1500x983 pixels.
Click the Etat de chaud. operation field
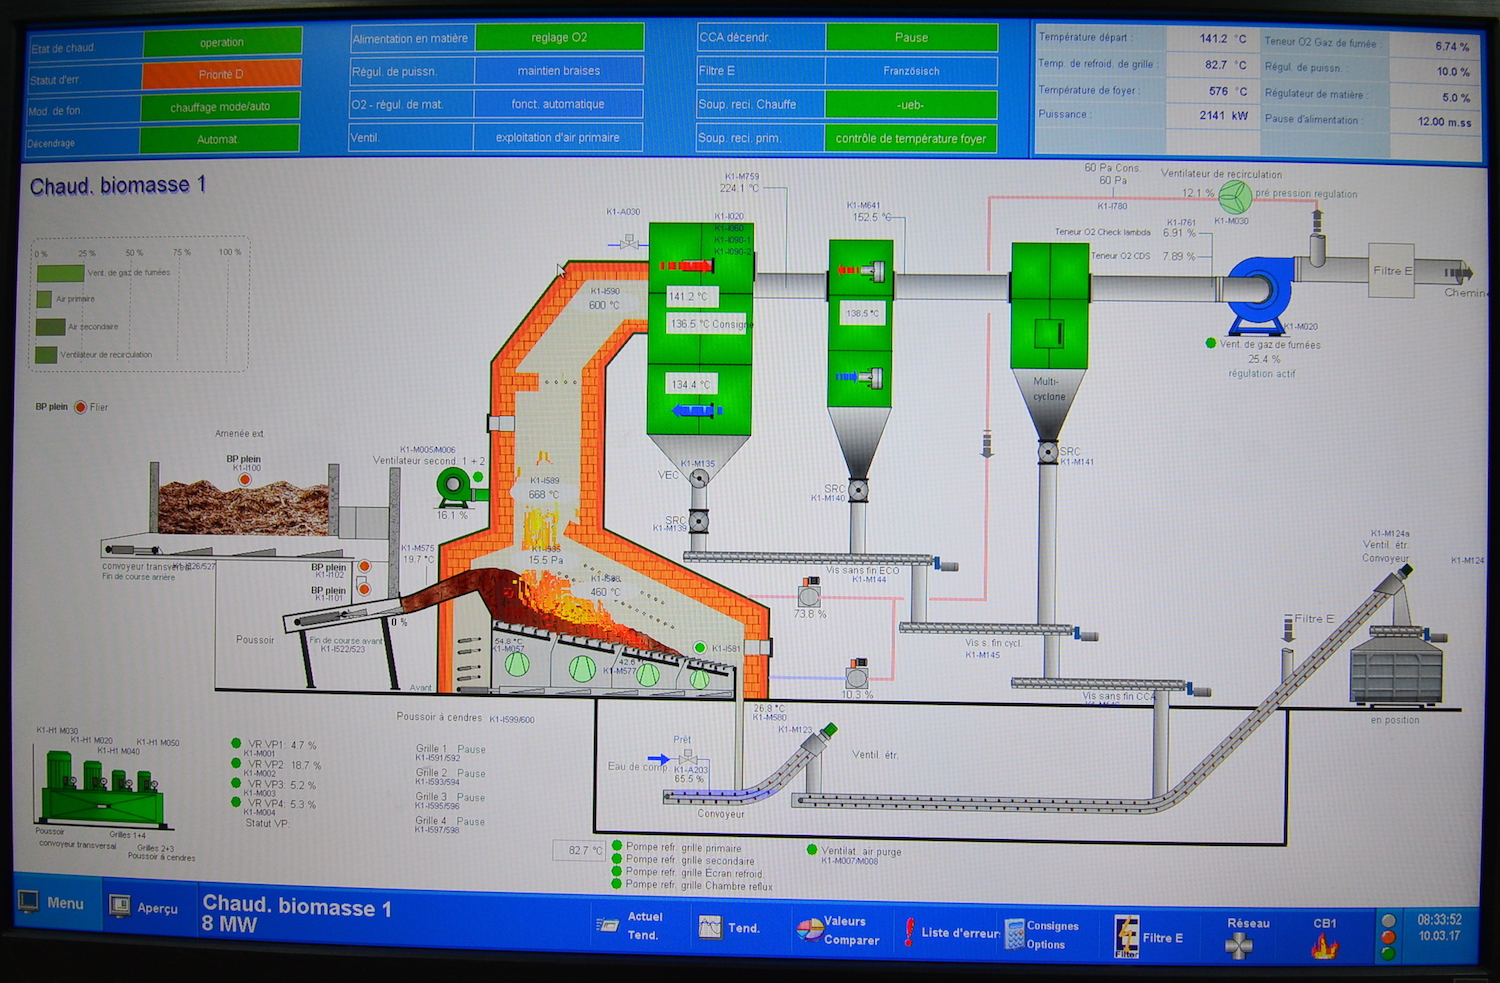point(222,43)
